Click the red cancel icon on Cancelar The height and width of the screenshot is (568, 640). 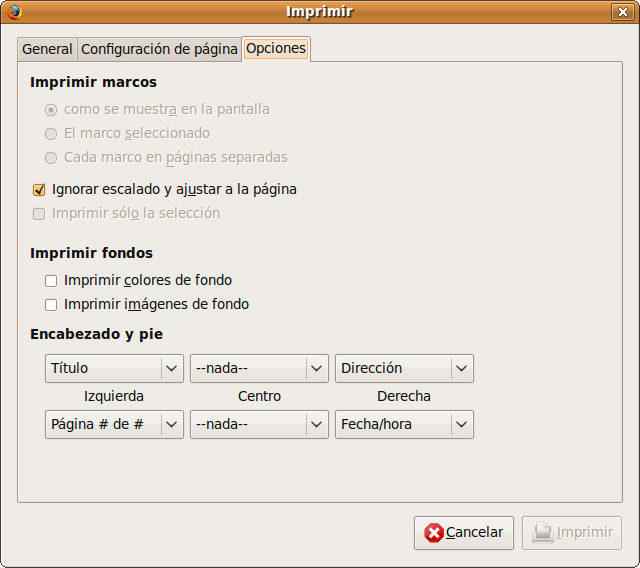coord(434,533)
